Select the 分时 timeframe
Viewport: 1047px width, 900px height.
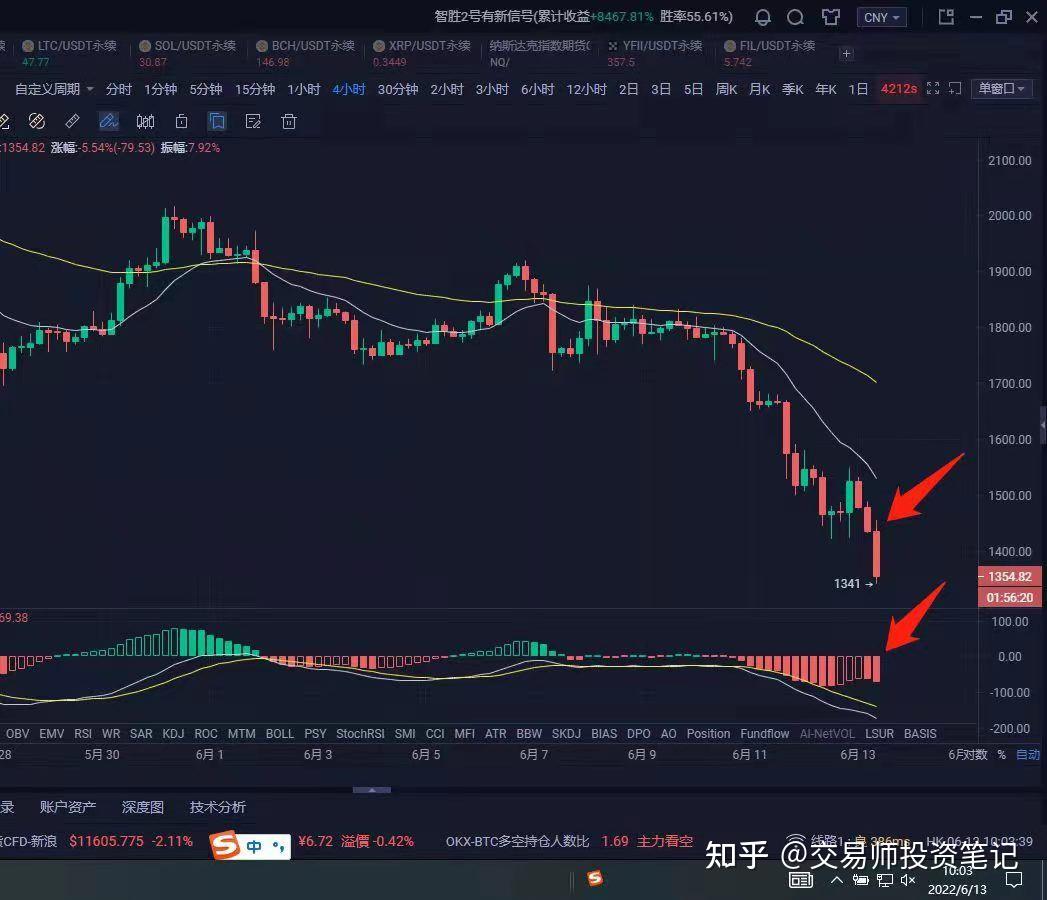(x=118, y=89)
